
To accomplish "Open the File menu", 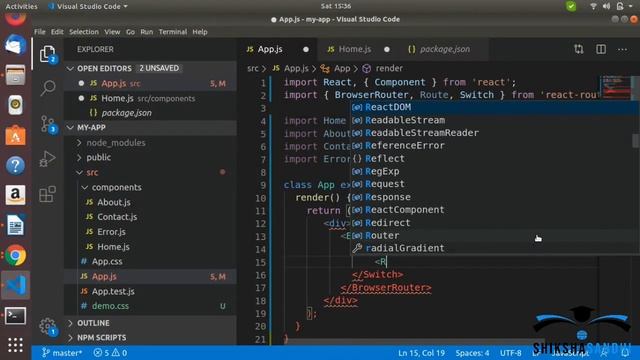I will click(40, 32).
